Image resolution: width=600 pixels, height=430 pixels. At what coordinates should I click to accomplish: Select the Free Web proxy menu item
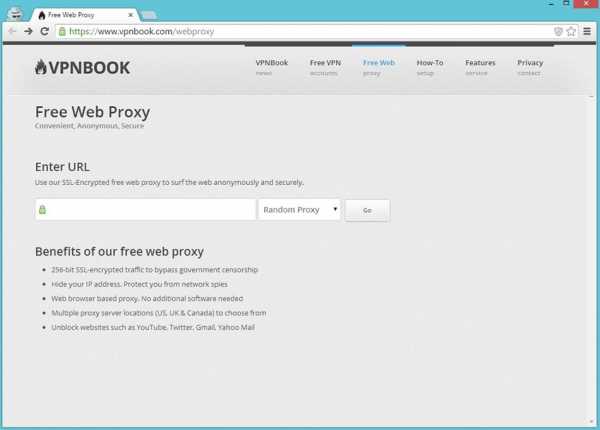tap(378, 67)
